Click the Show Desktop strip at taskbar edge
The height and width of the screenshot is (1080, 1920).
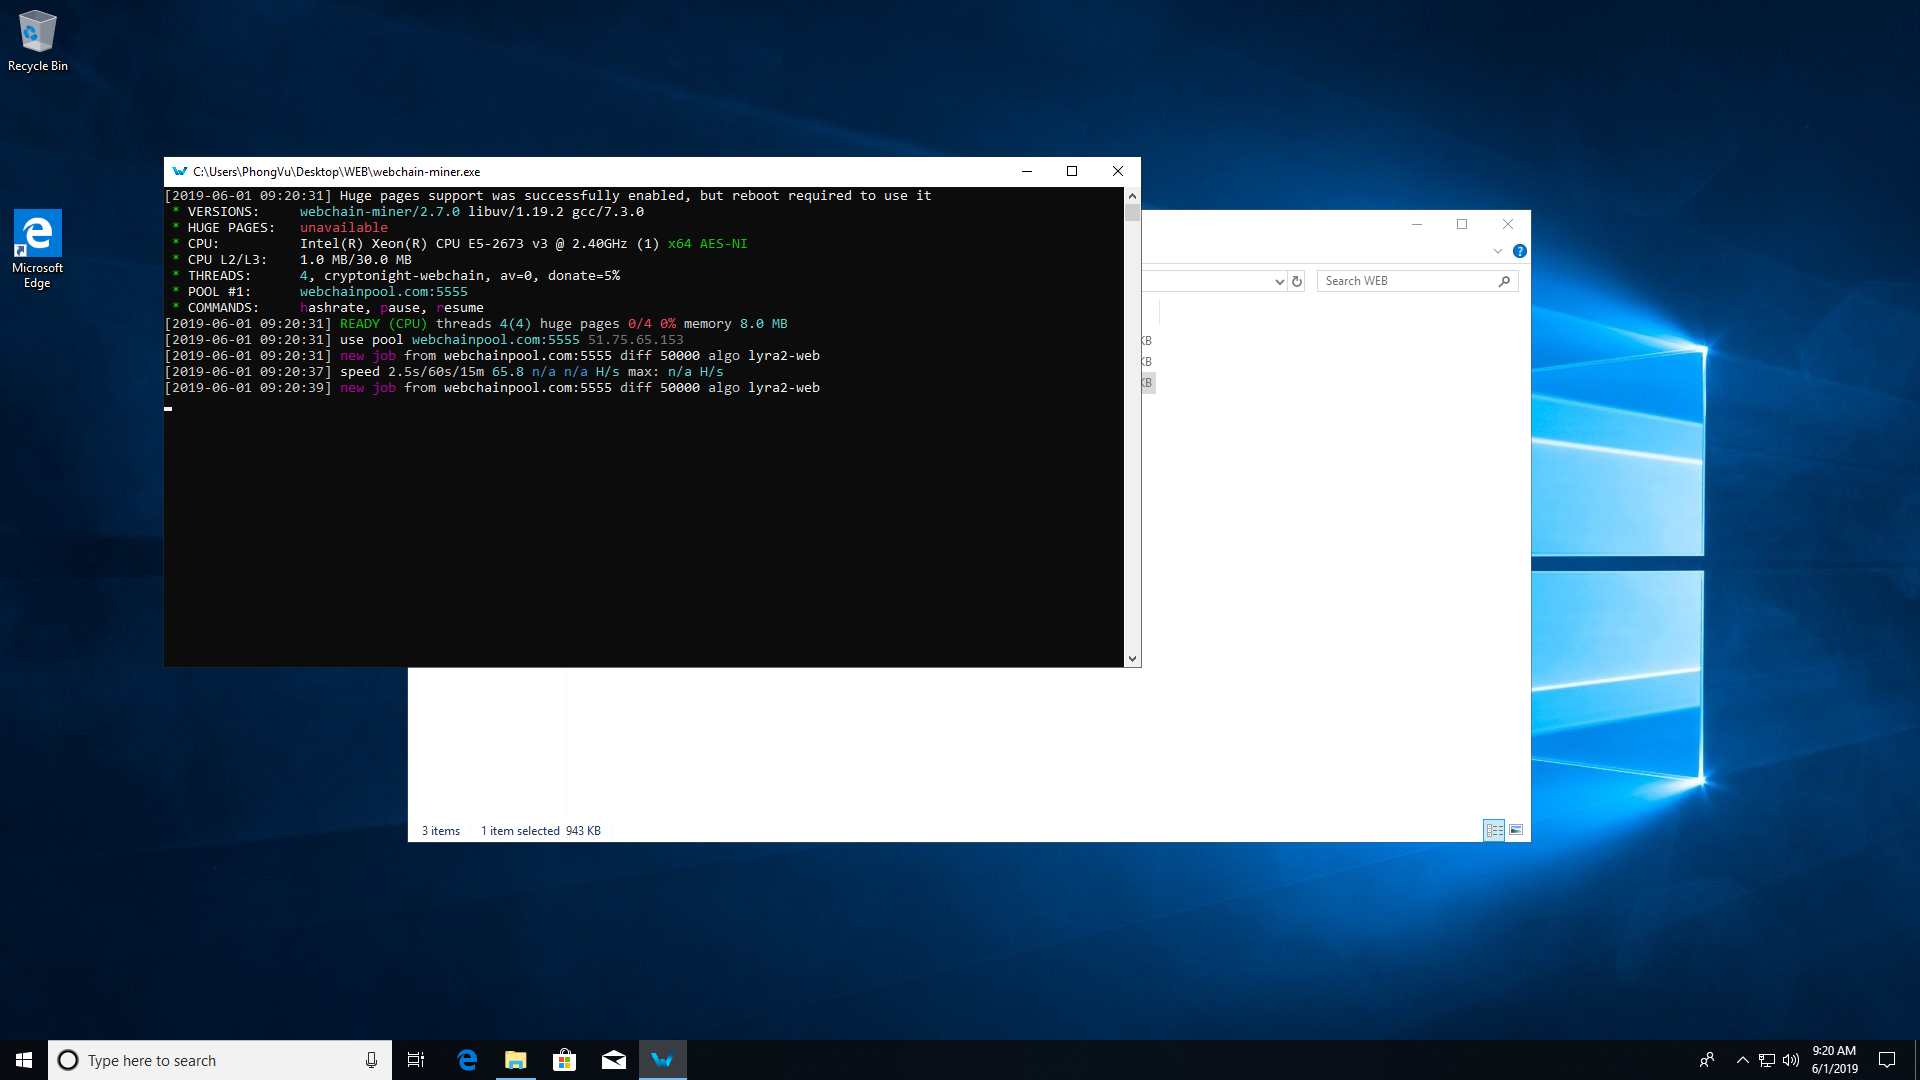1916,1060
